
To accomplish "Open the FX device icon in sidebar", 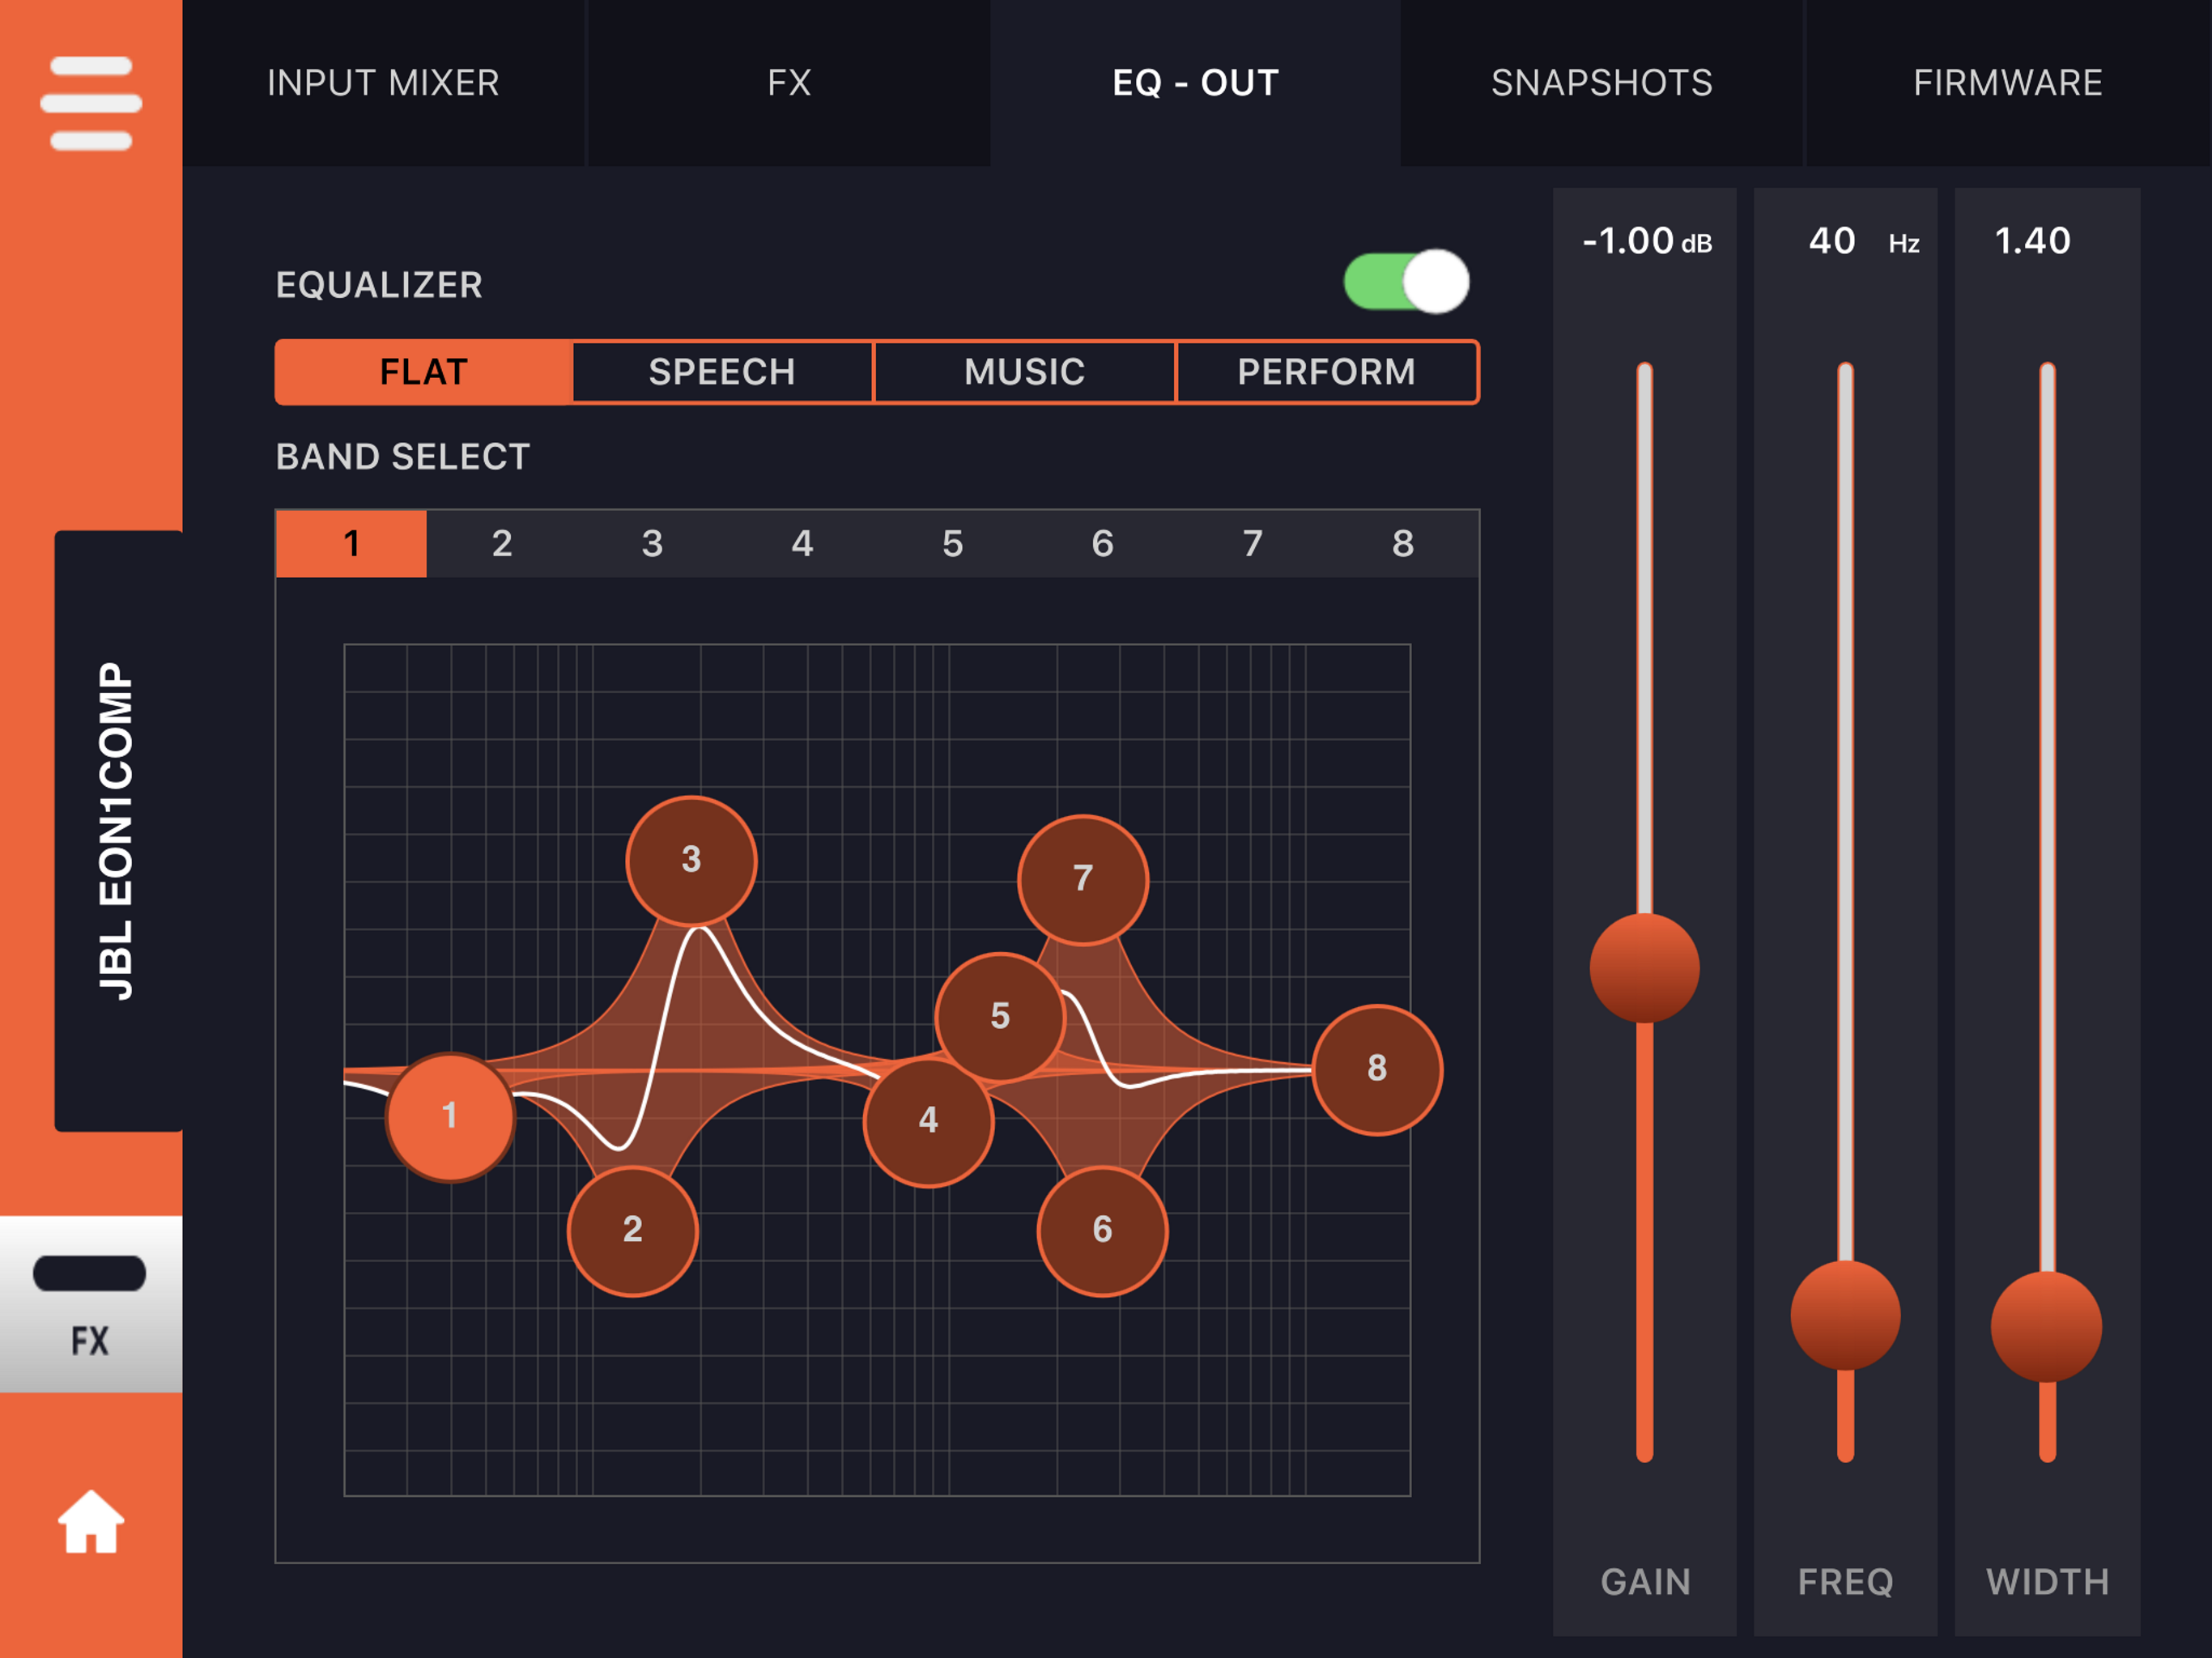I will point(90,1303).
